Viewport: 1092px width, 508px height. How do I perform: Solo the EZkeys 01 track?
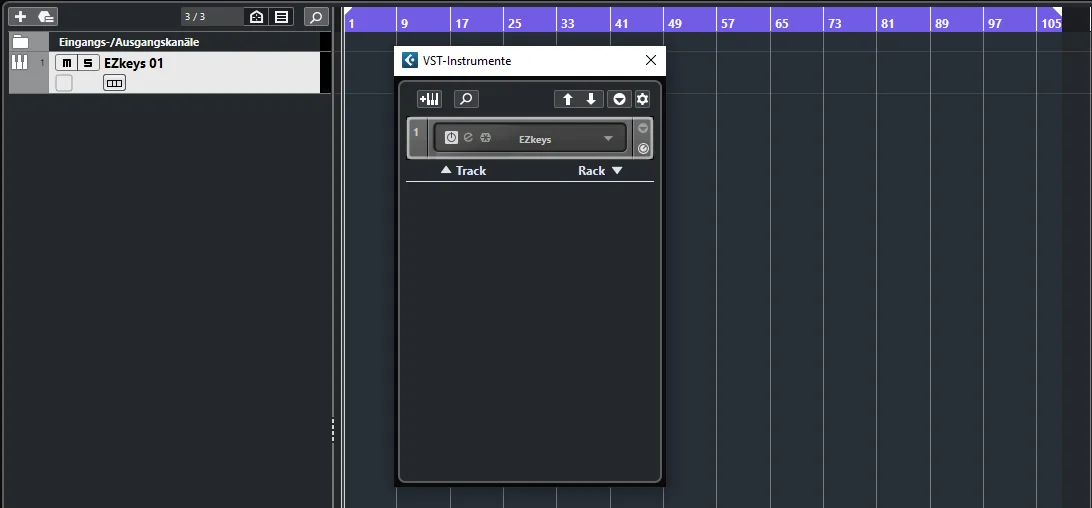(x=87, y=63)
